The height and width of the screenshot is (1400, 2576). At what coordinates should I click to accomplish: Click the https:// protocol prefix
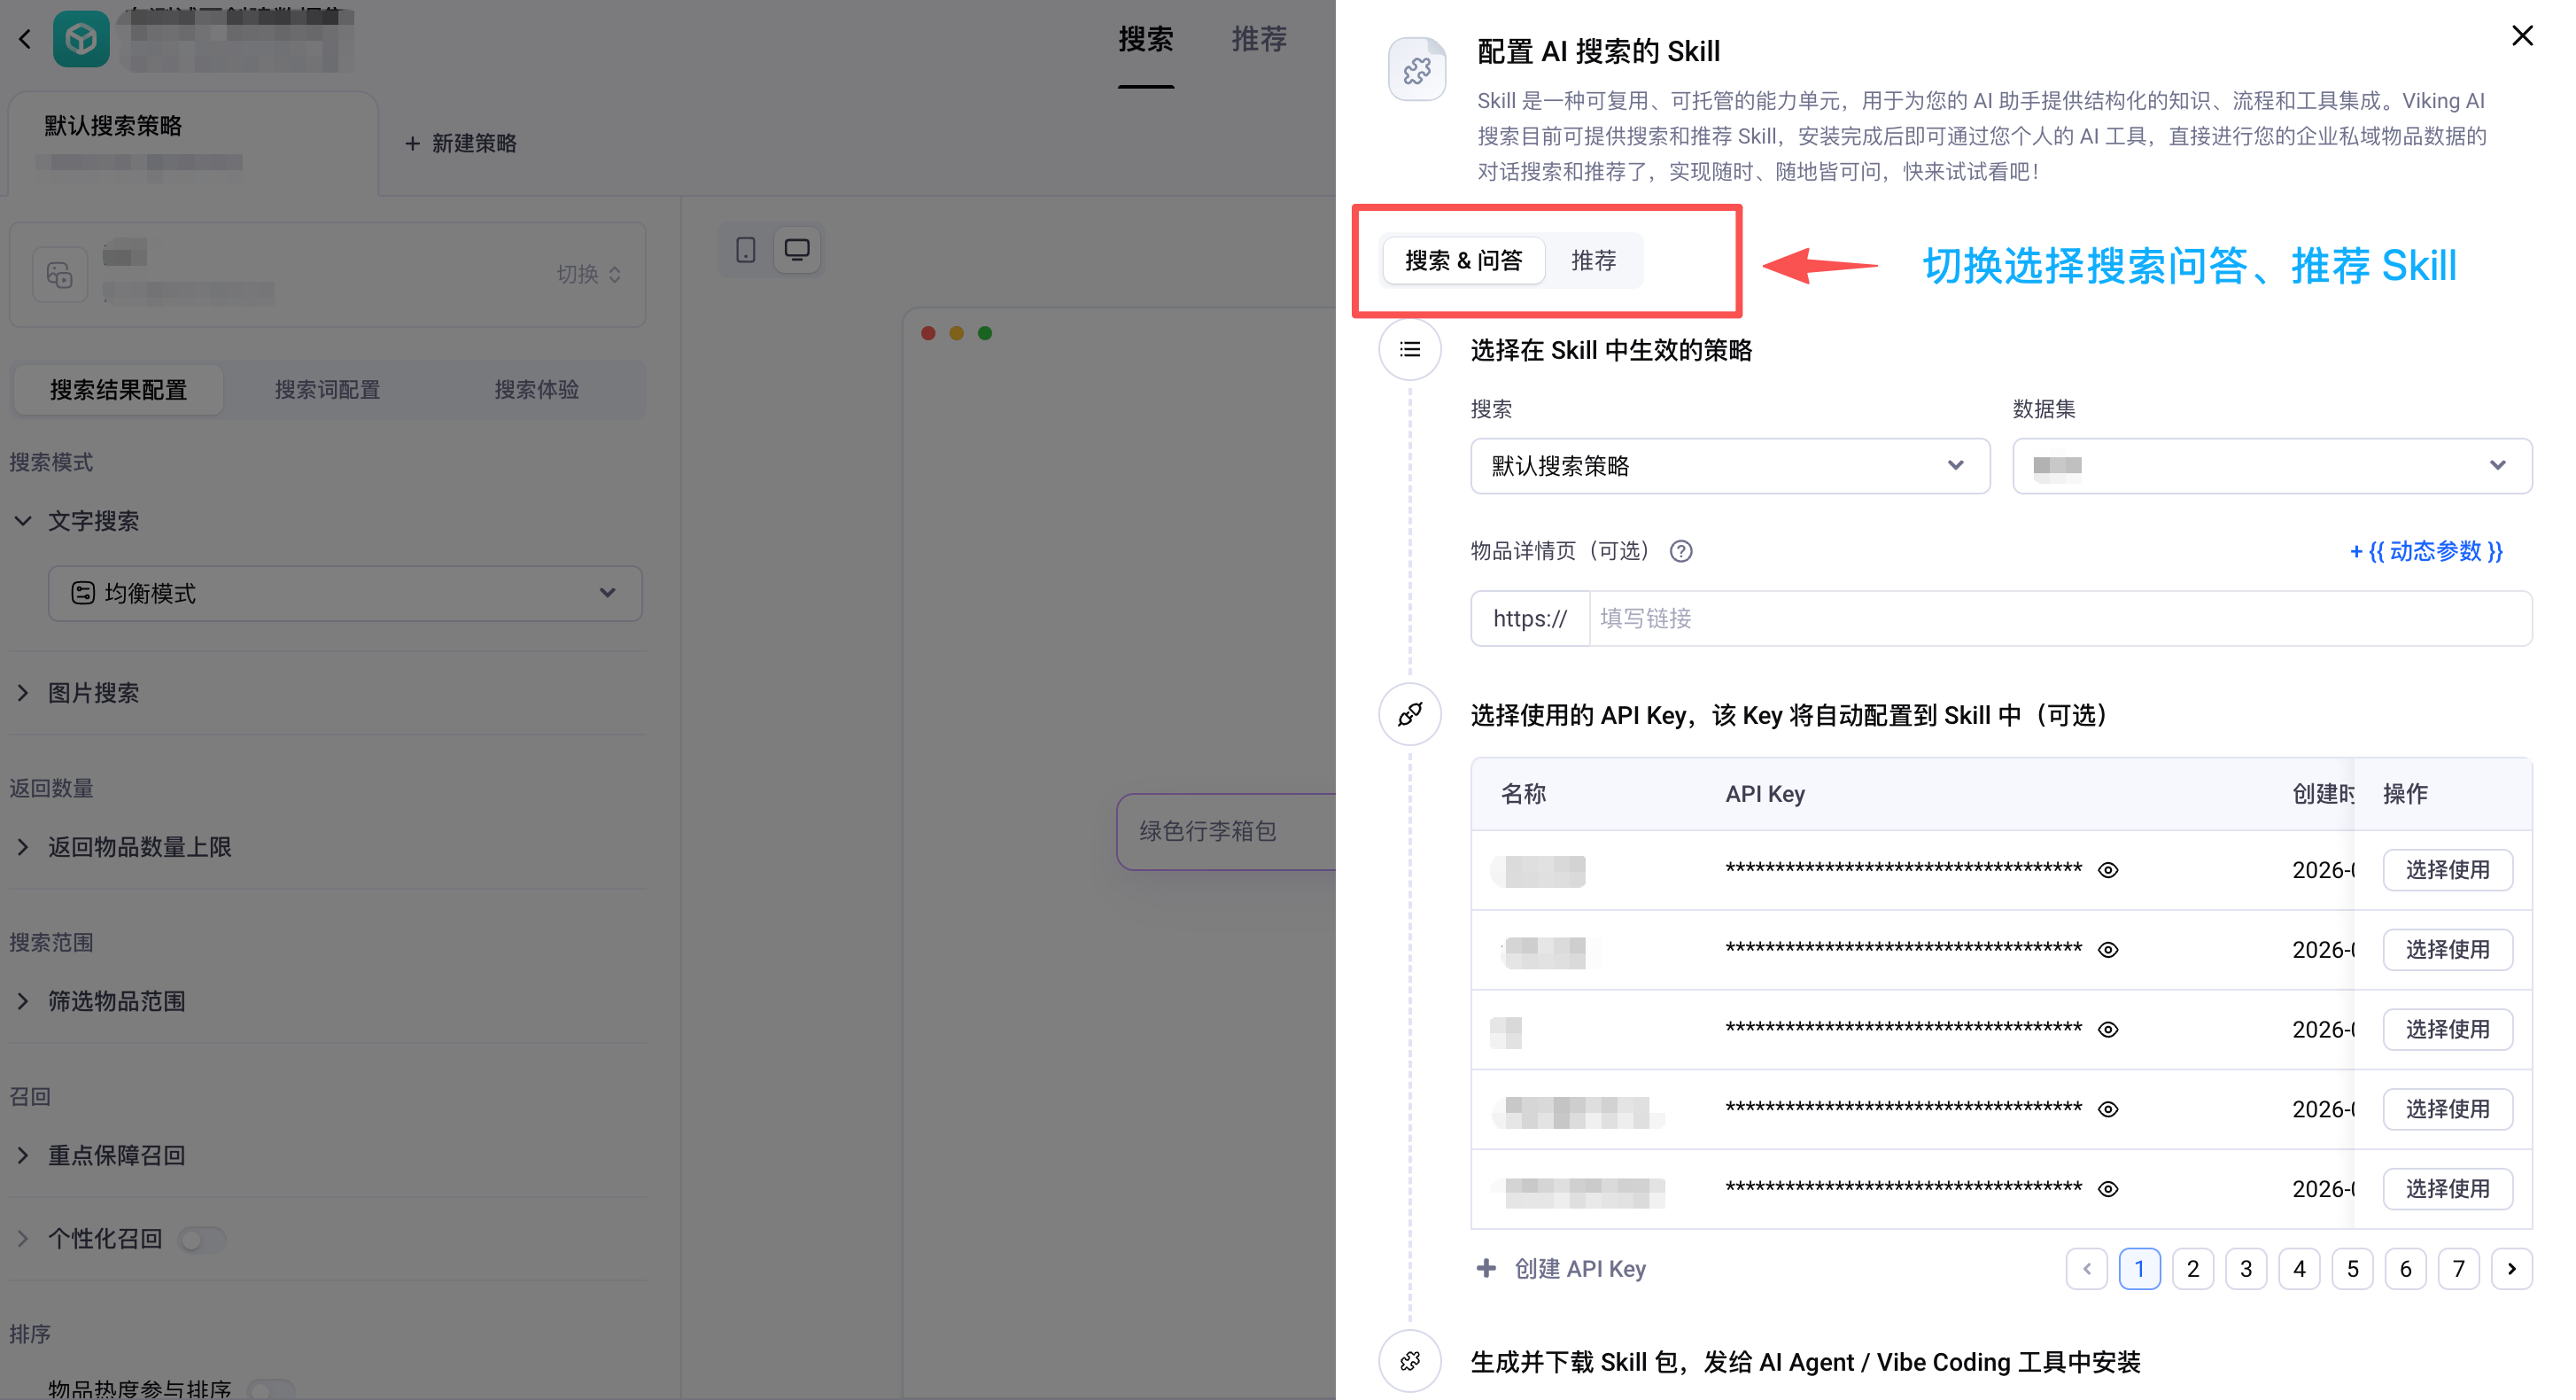(1530, 619)
